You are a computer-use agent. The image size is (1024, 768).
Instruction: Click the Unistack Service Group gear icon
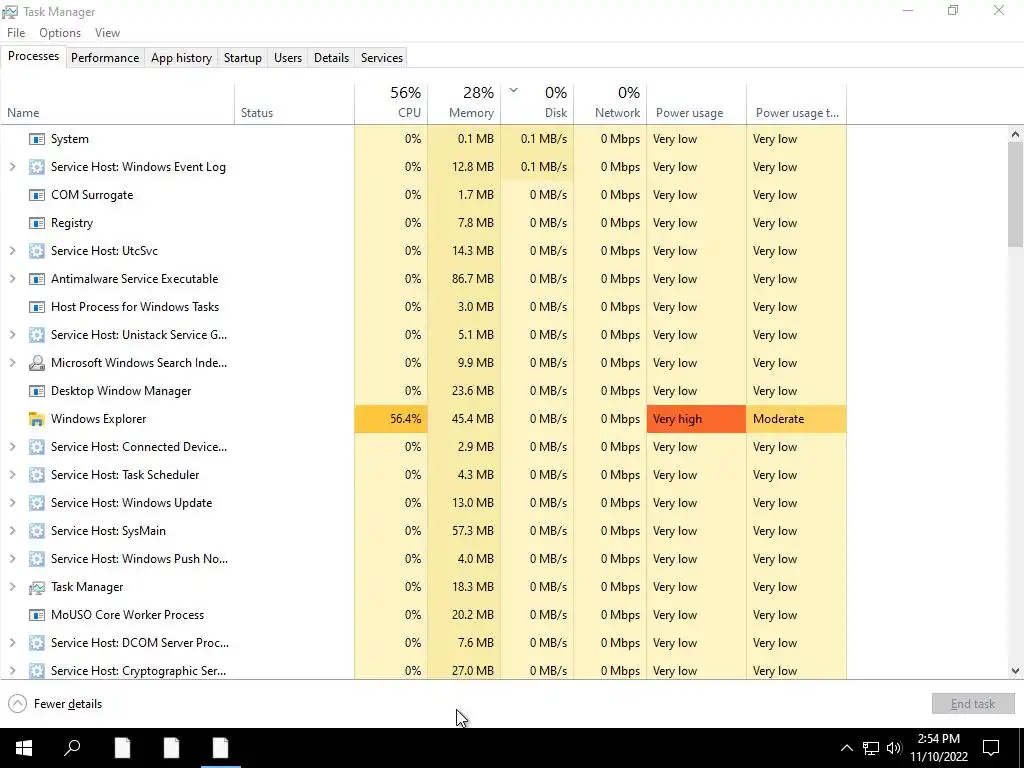(x=37, y=335)
